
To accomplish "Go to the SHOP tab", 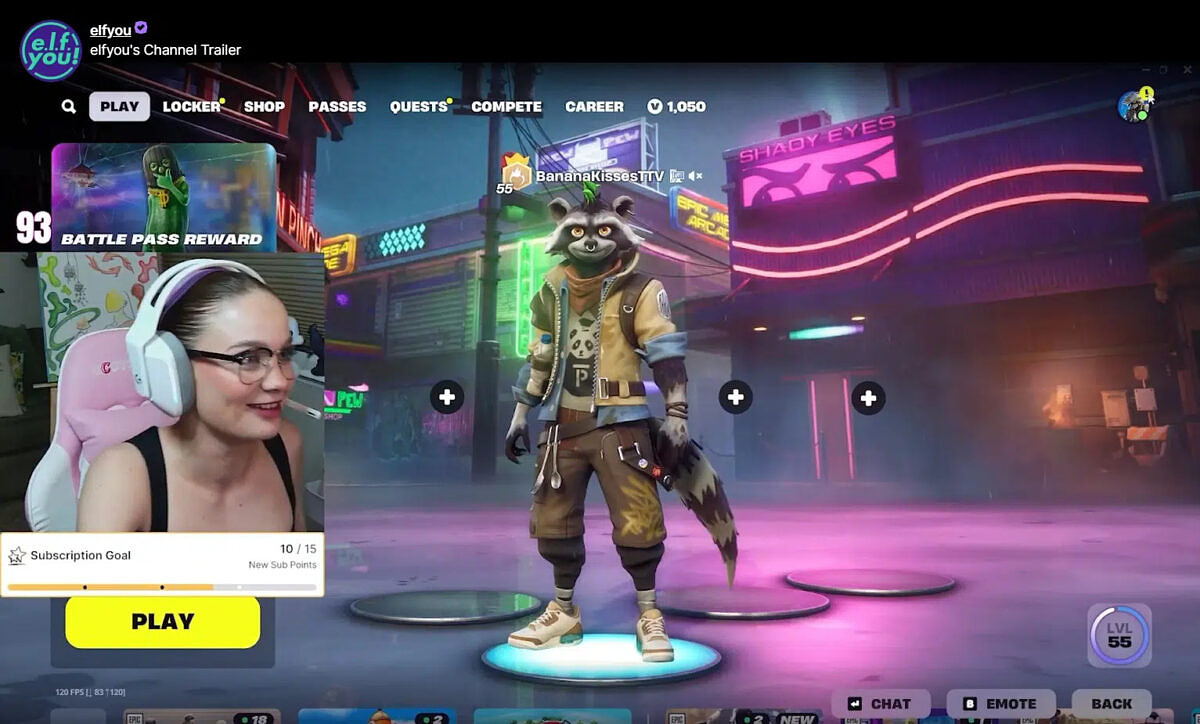I will tap(264, 106).
